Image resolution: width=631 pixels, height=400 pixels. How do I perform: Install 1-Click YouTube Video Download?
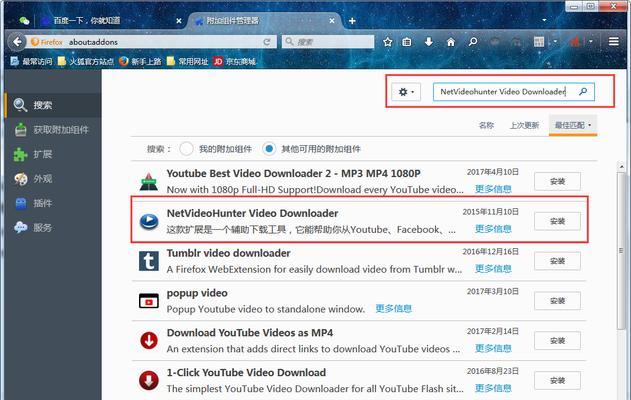557,380
